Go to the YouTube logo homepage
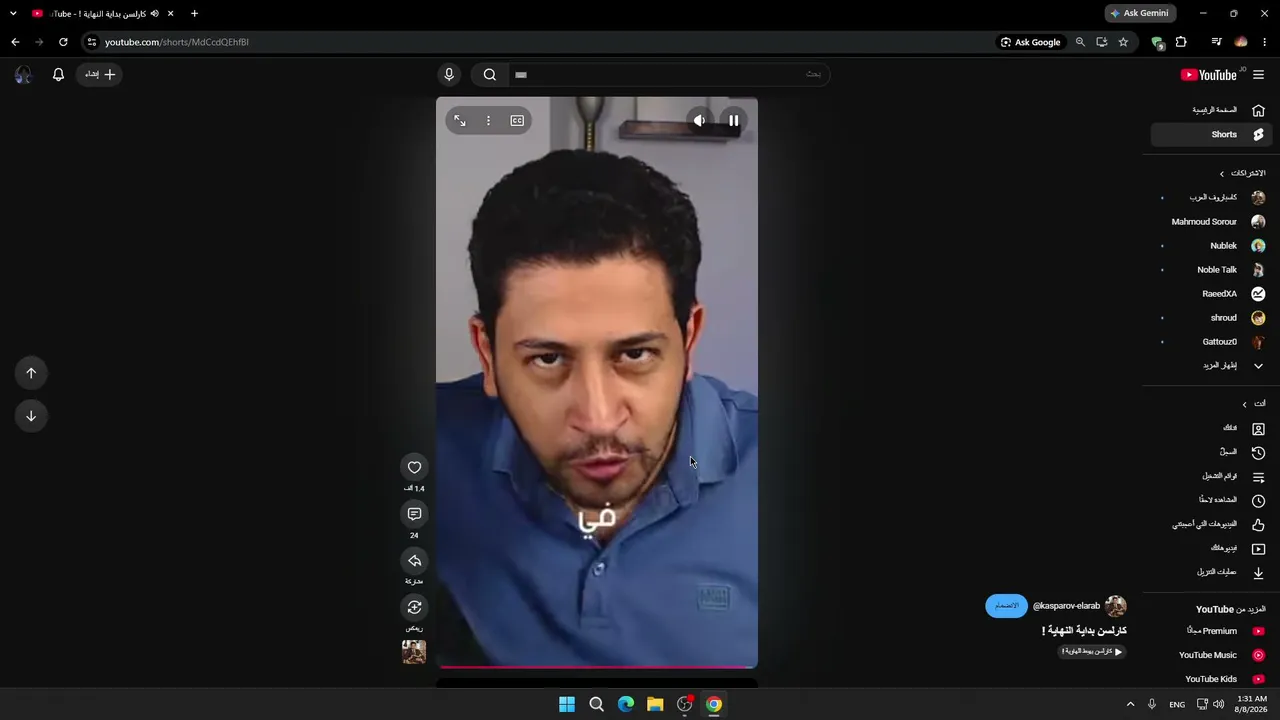 (x=1209, y=75)
